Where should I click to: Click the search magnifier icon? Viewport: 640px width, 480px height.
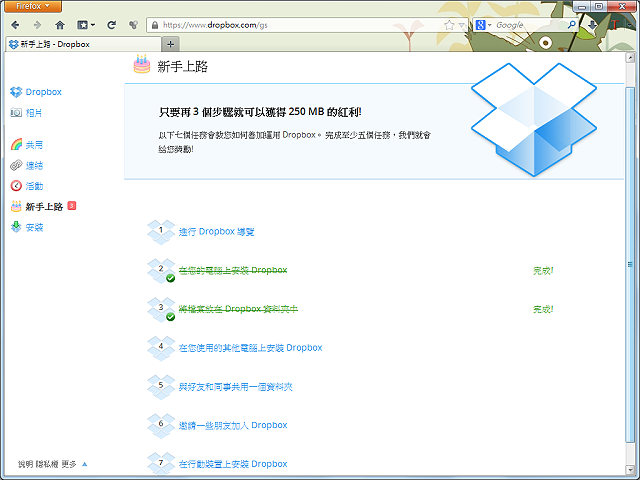(x=571, y=25)
